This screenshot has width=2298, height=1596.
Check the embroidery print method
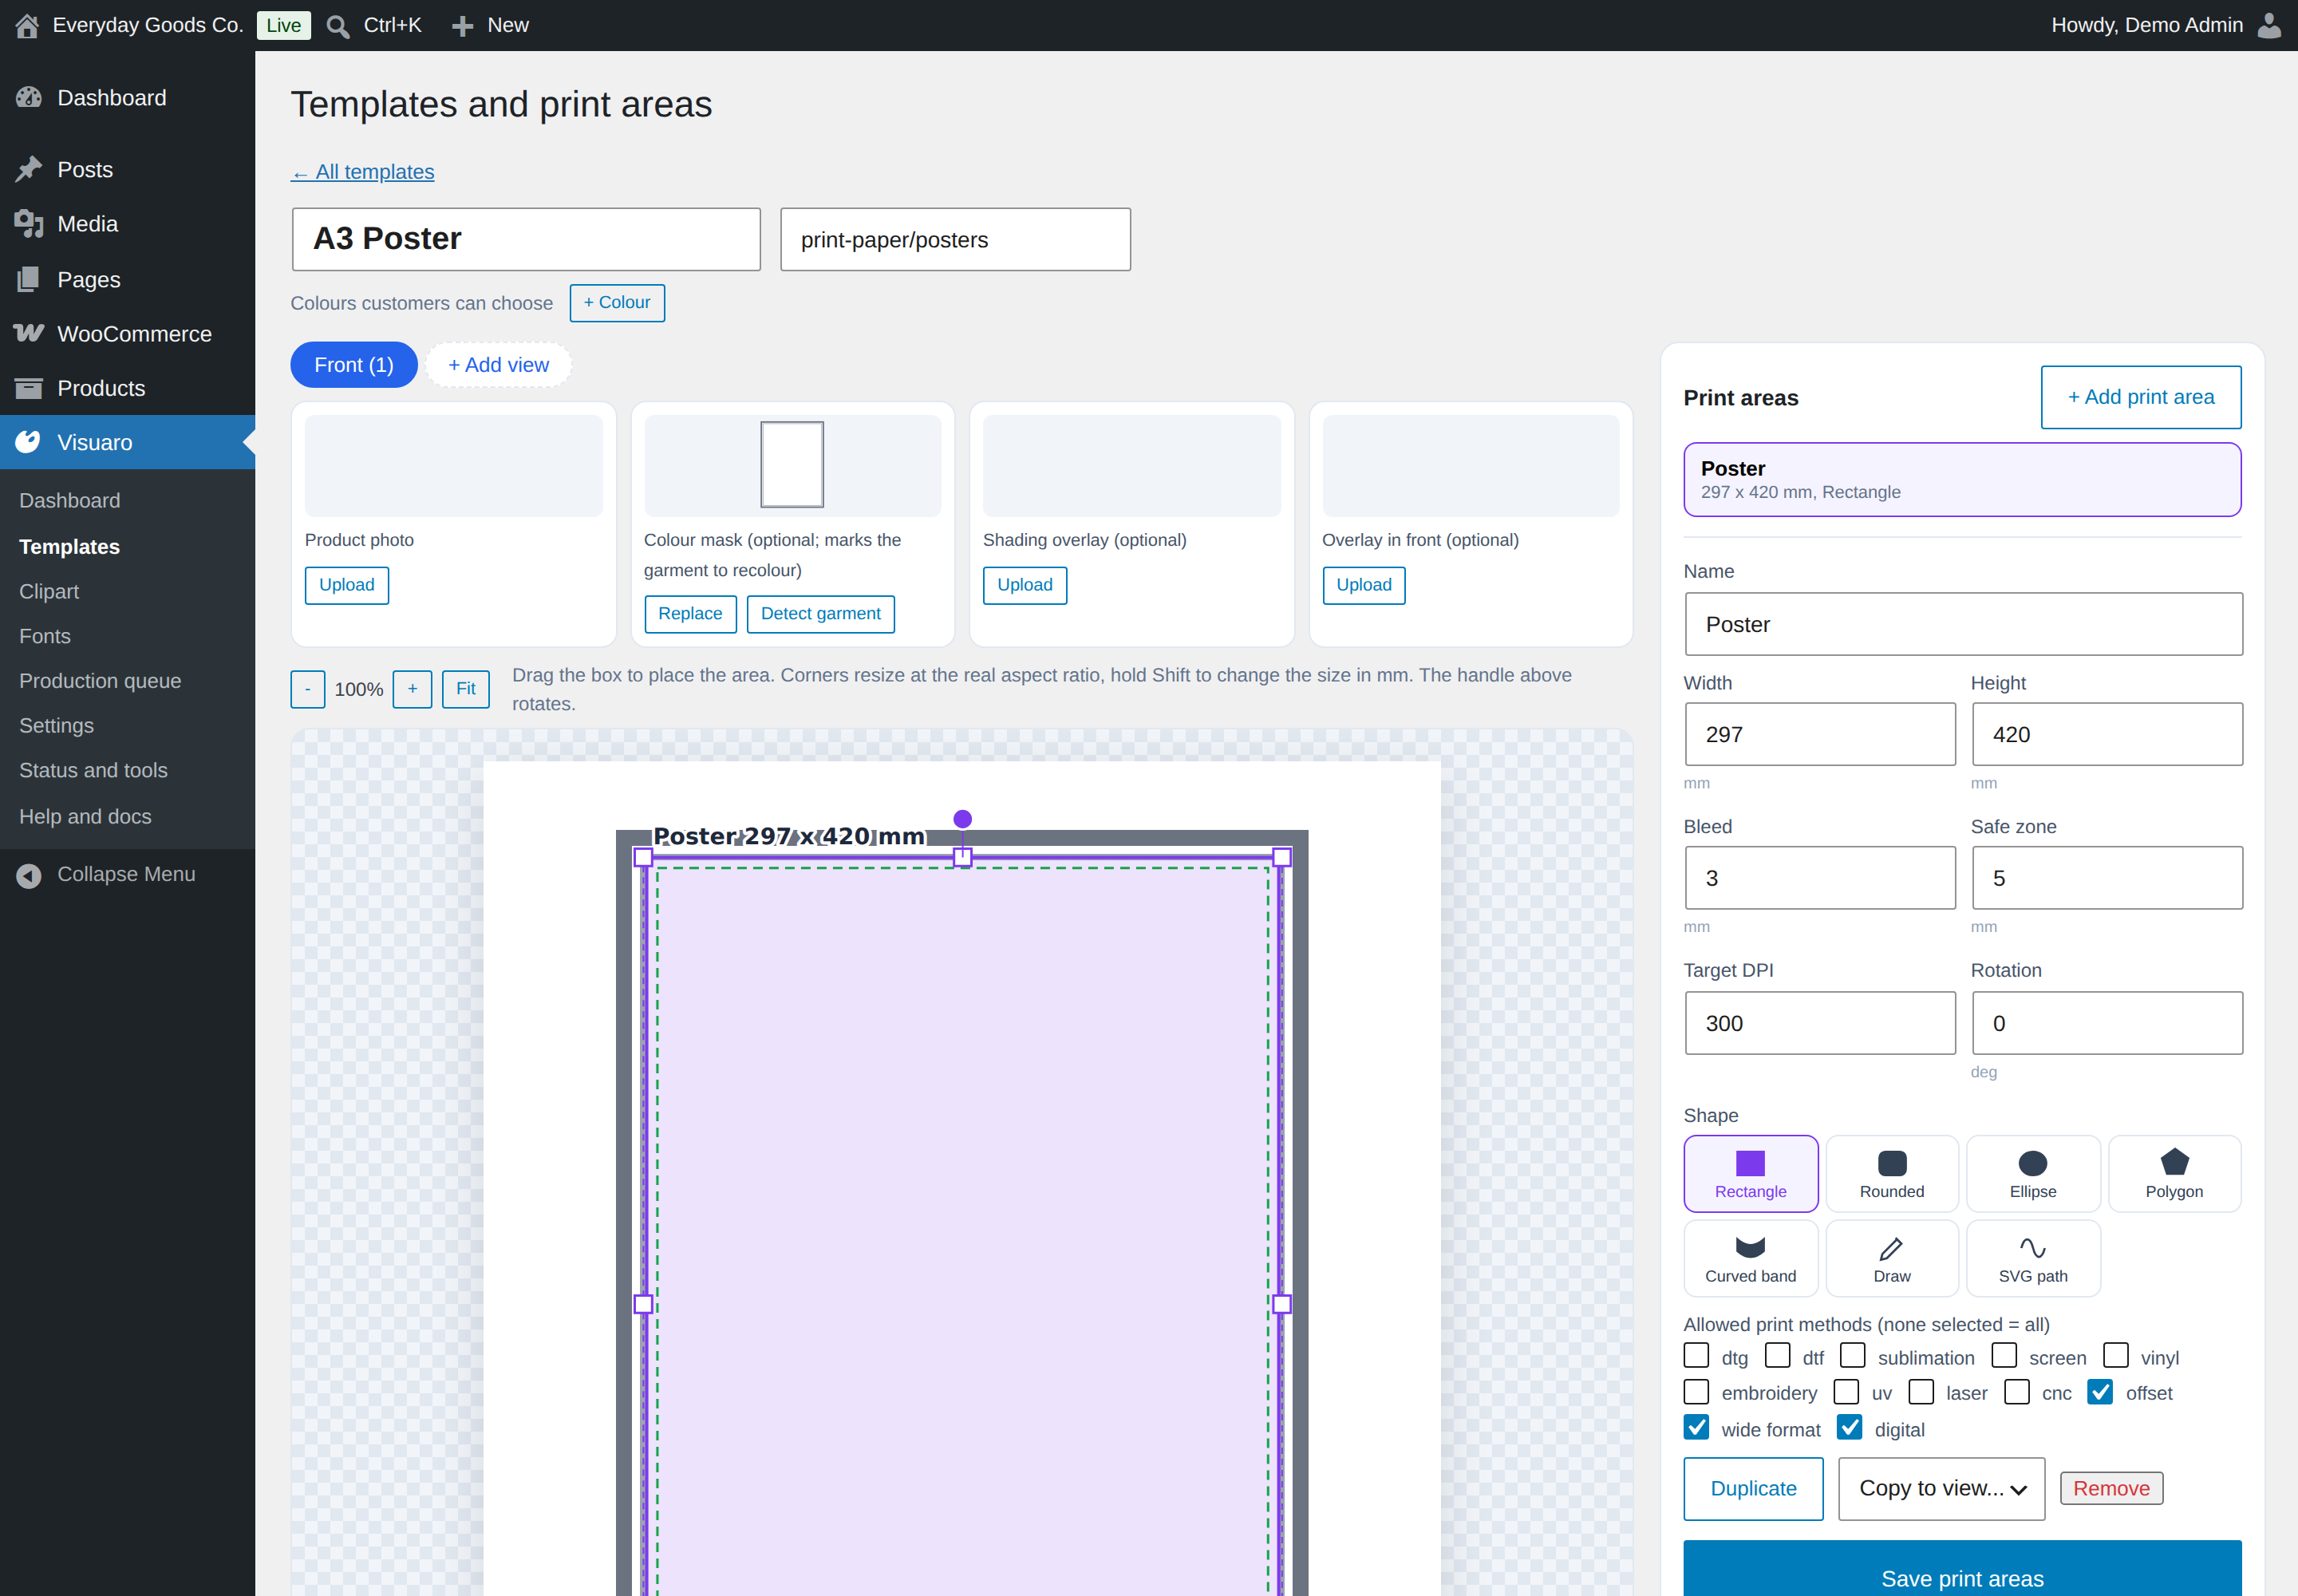1696,1391
